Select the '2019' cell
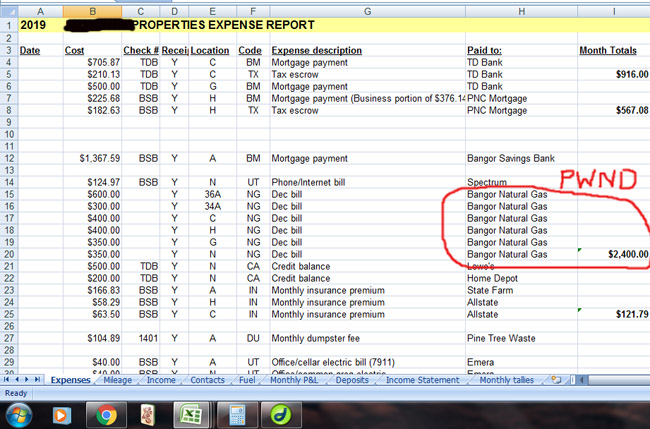The image size is (650, 429). pos(41,25)
